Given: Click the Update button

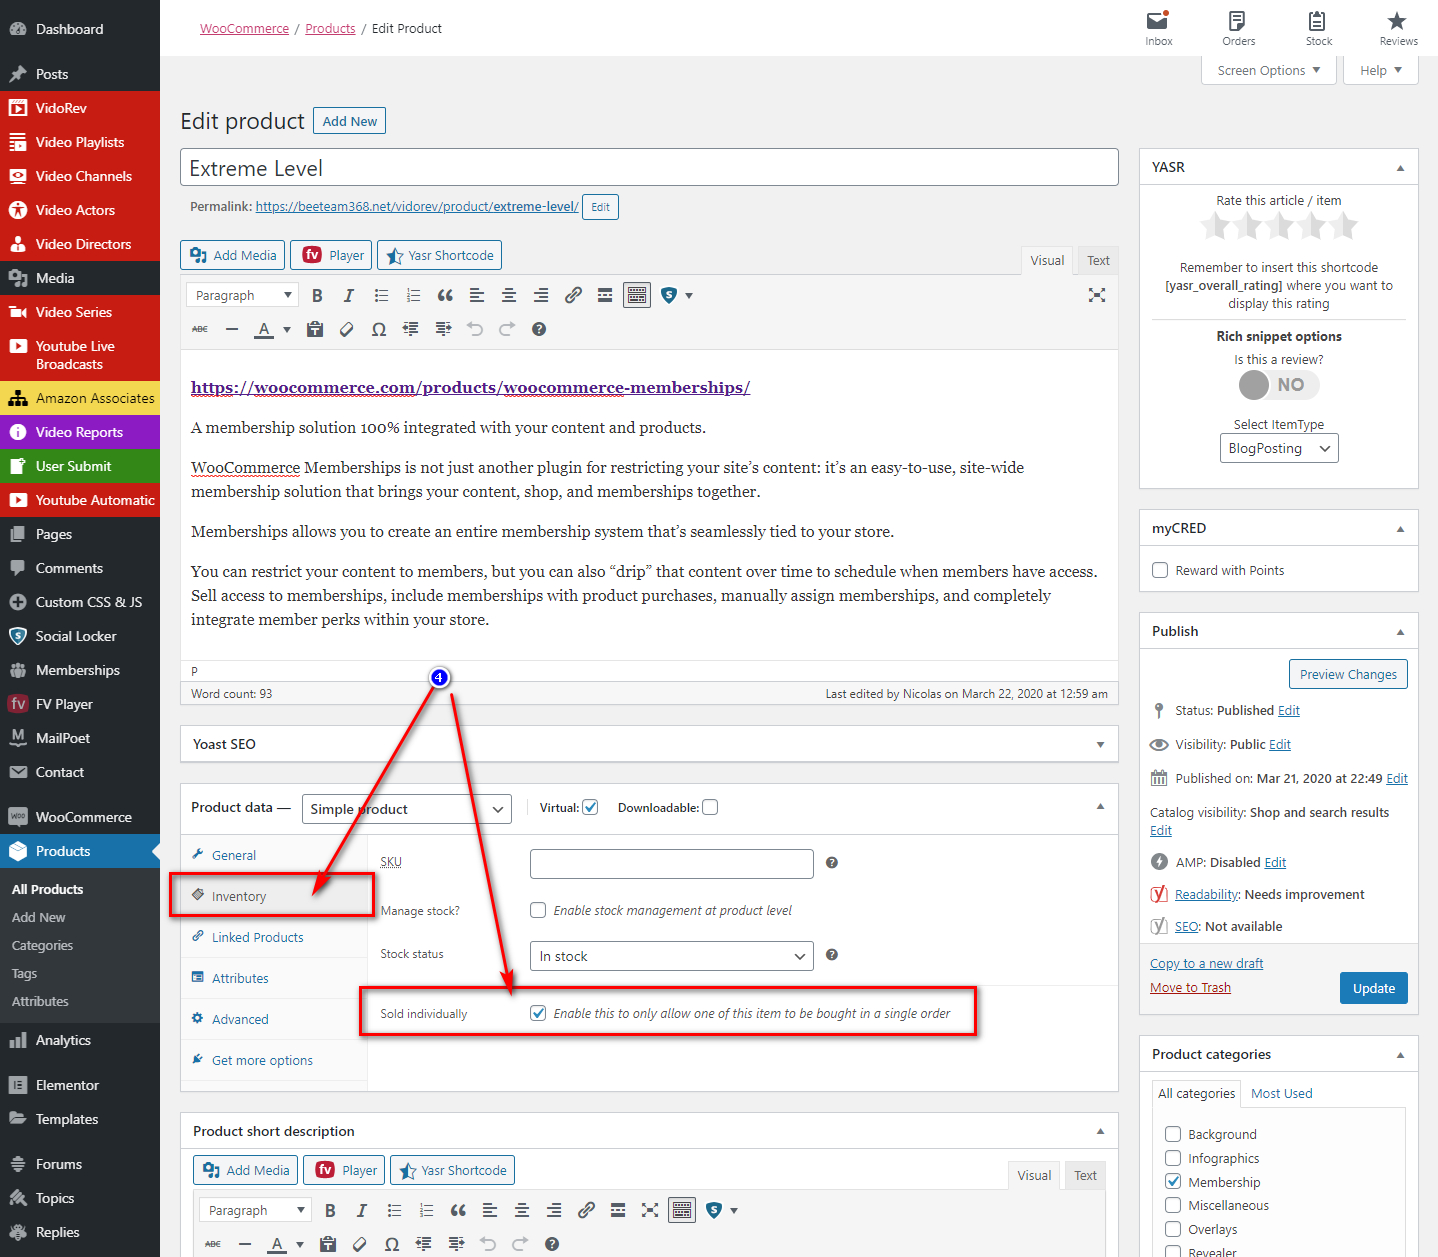Looking at the screenshot, I should coord(1373,988).
